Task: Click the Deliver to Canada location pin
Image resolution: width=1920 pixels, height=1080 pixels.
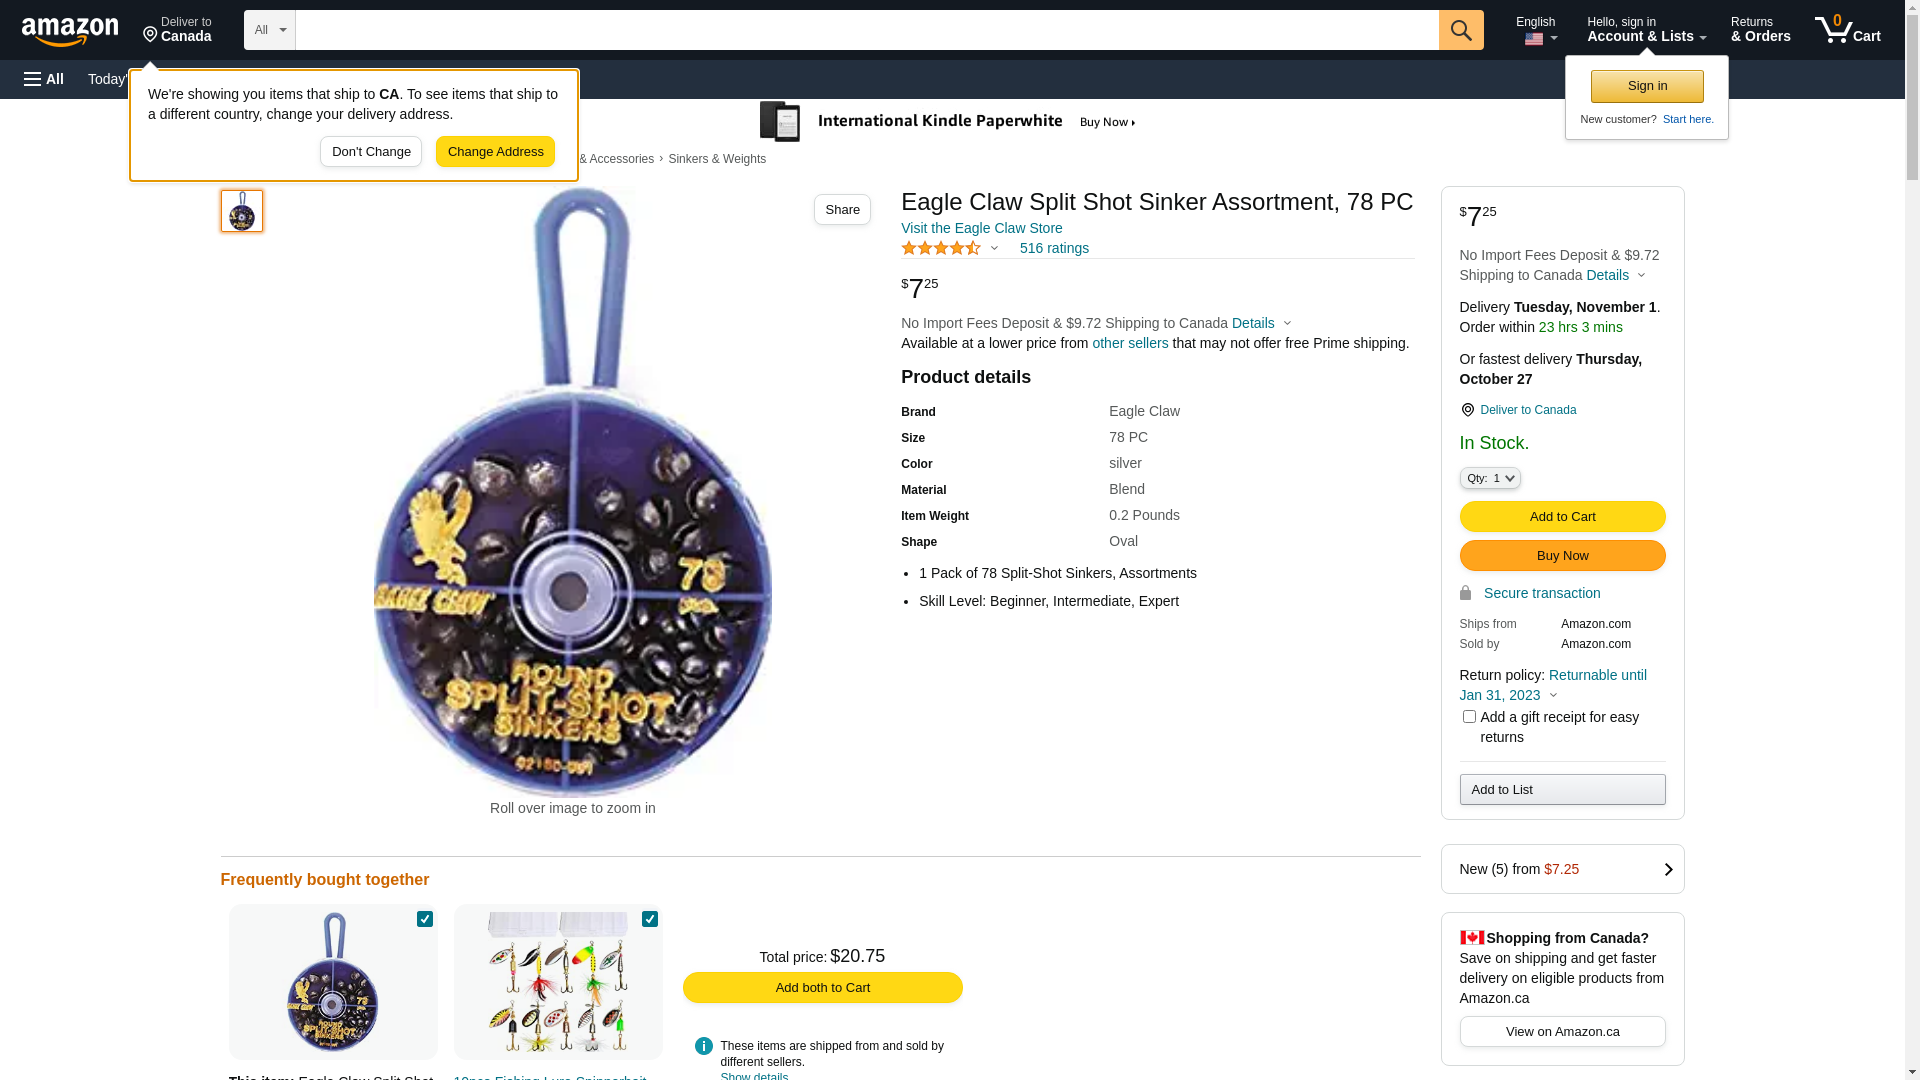Action: coord(1467,410)
